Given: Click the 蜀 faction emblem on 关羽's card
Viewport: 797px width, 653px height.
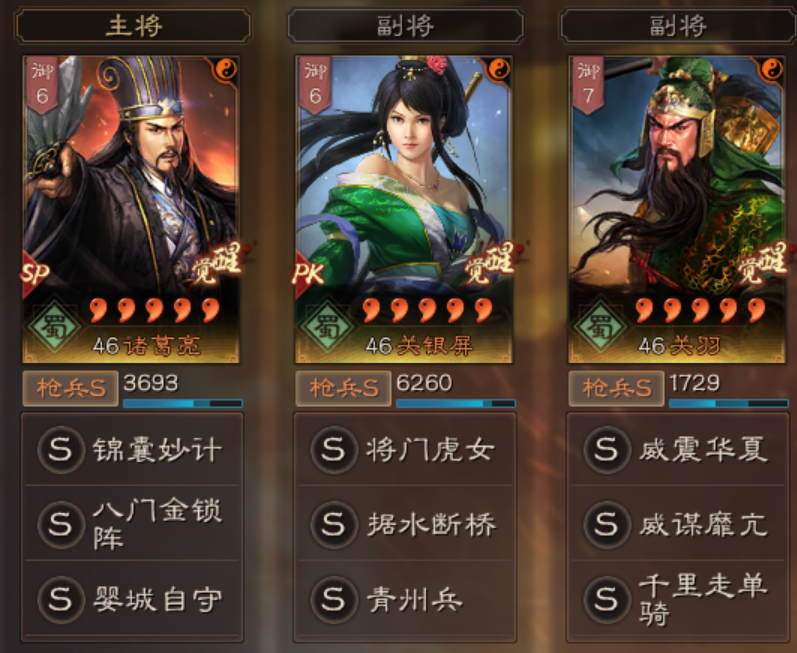Looking at the screenshot, I should (x=600, y=328).
